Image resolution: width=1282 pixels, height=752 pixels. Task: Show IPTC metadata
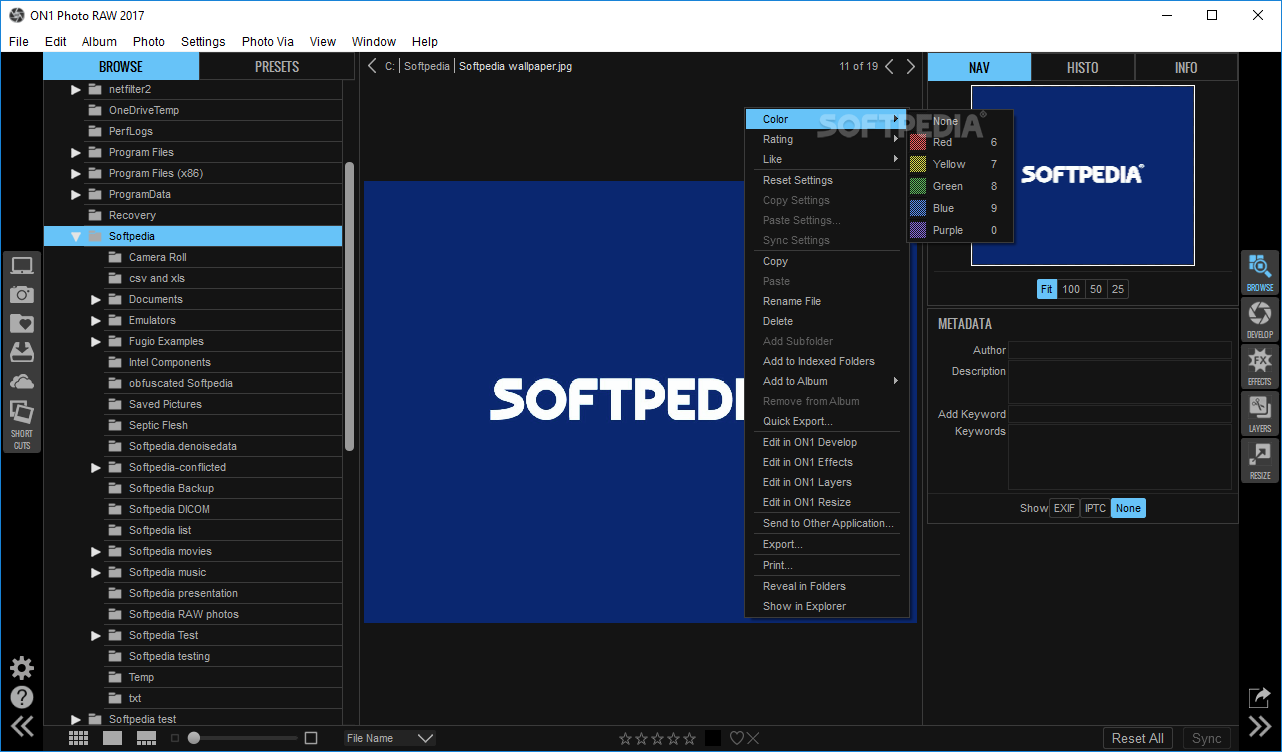[x=1096, y=508]
